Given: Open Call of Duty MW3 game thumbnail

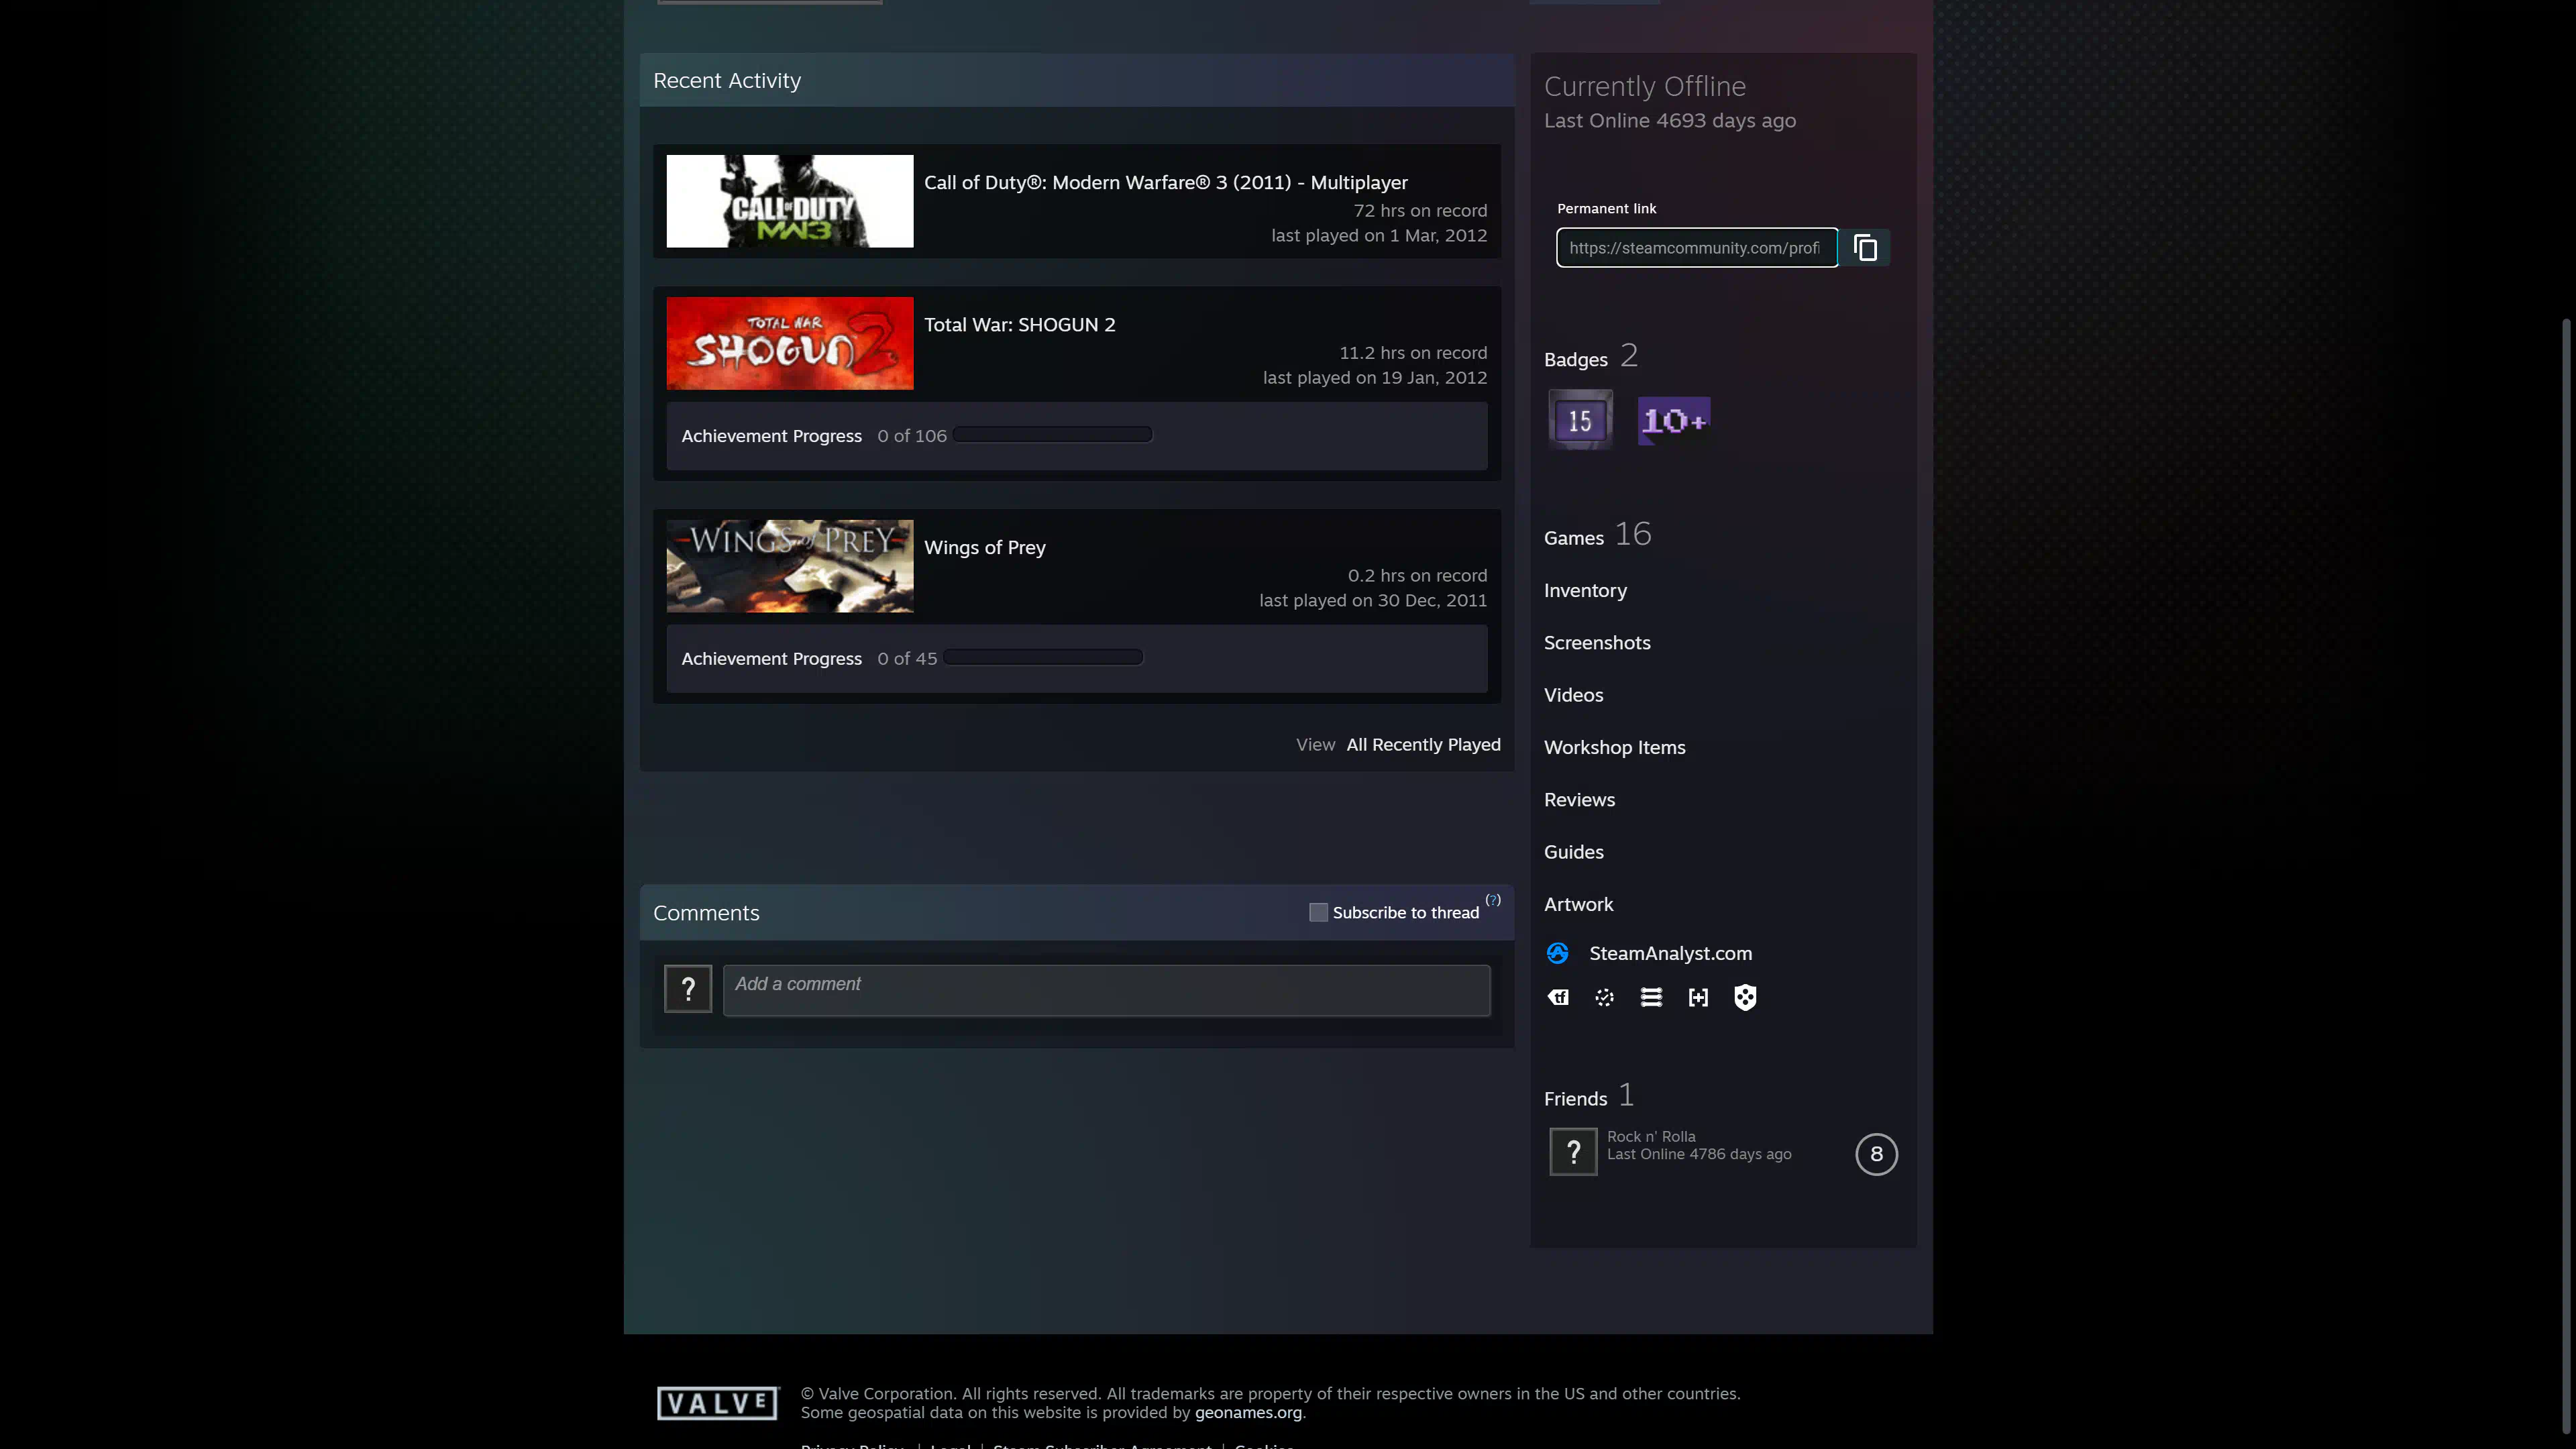Looking at the screenshot, I should [790, 201].
